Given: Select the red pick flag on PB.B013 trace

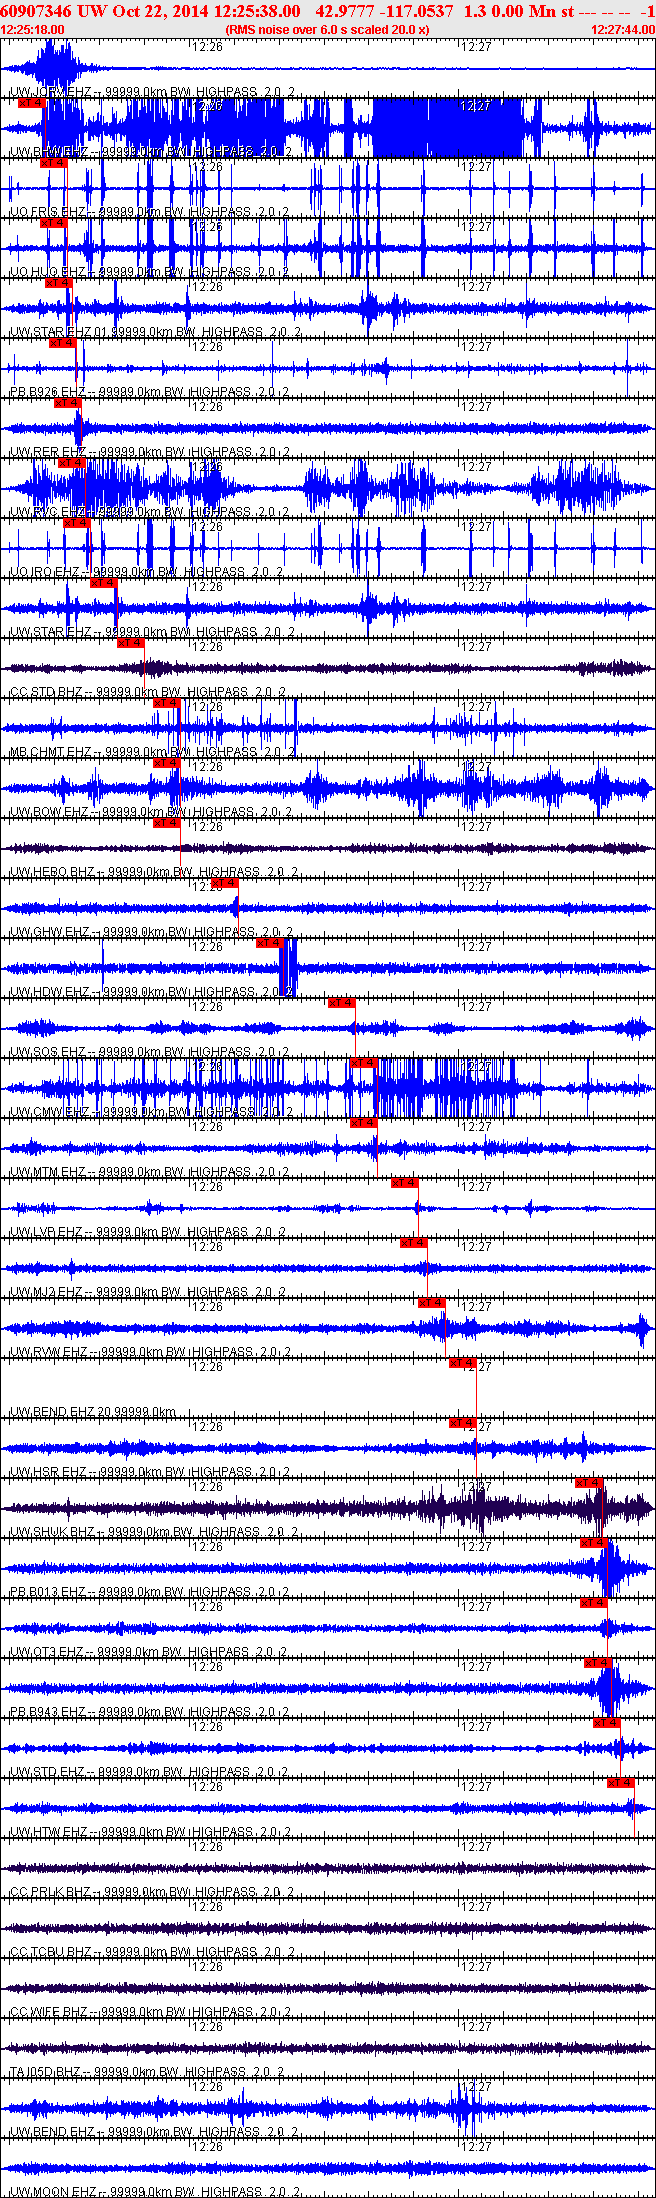Looking at the screenshot, I should click(x=594, y=1543).
